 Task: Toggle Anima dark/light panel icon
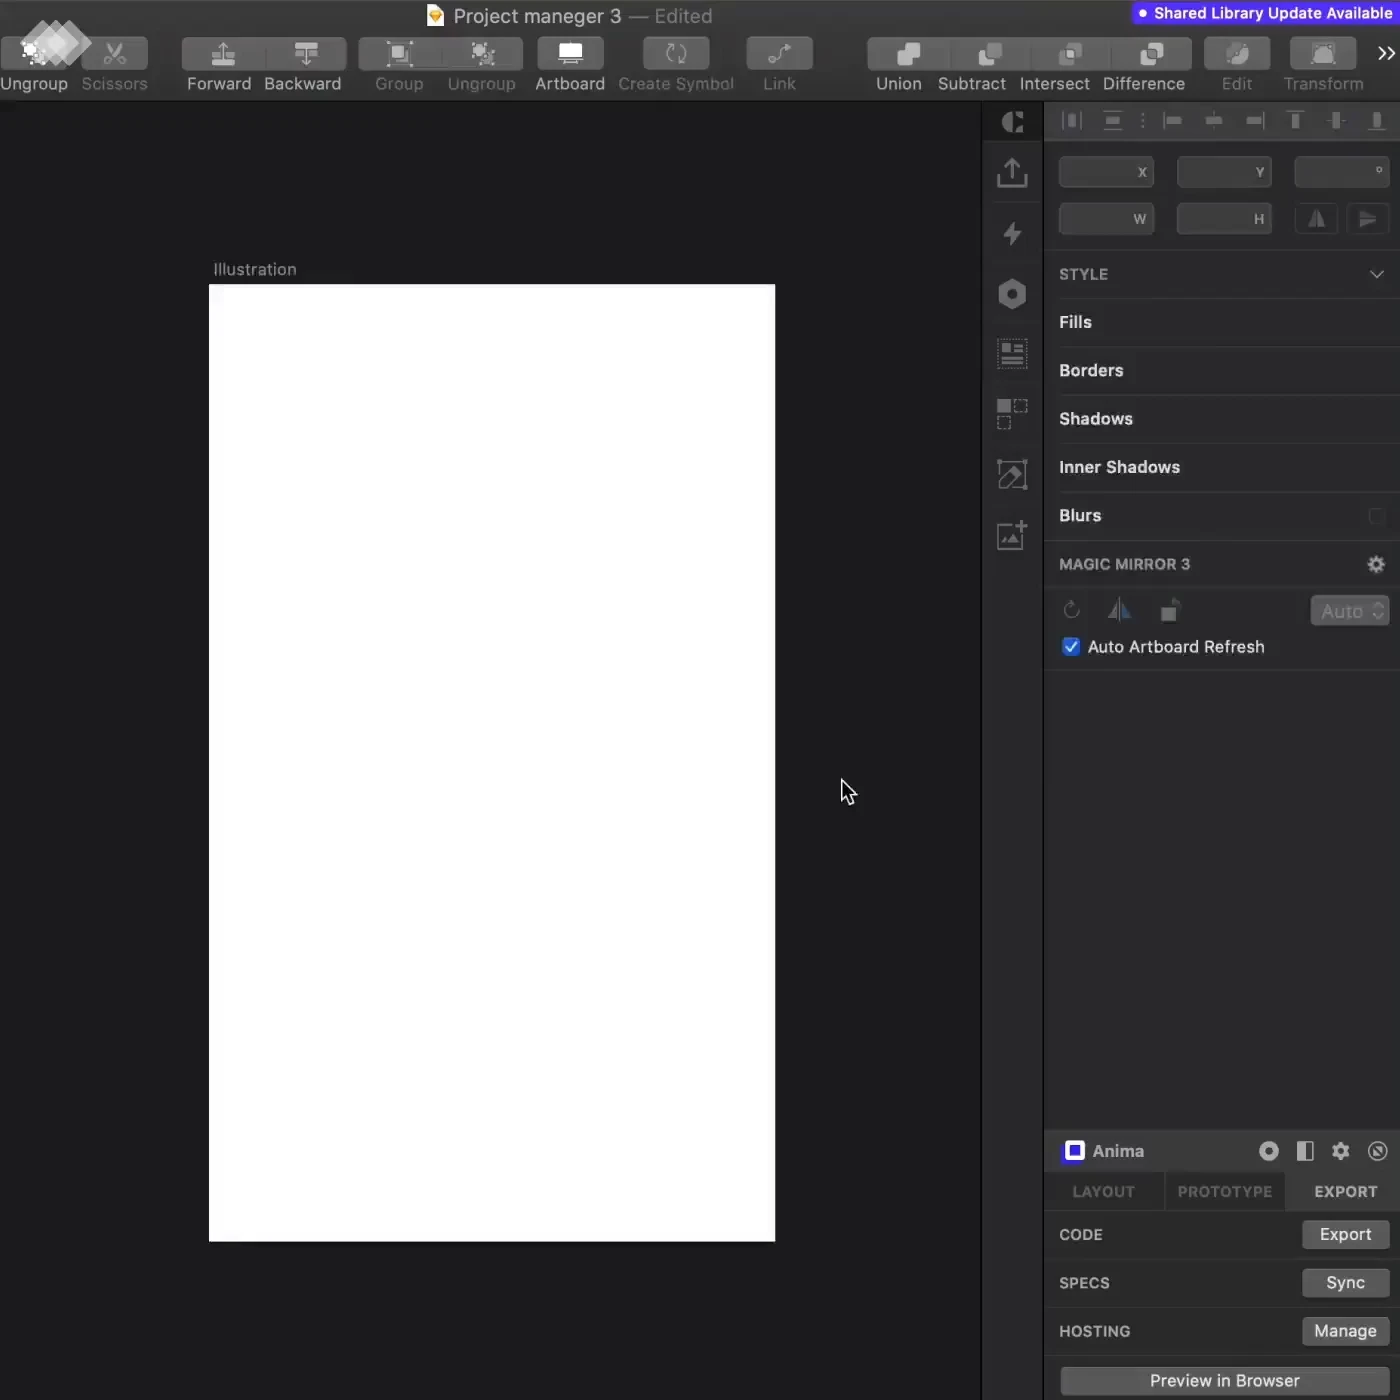(x=1305, y=1151)
